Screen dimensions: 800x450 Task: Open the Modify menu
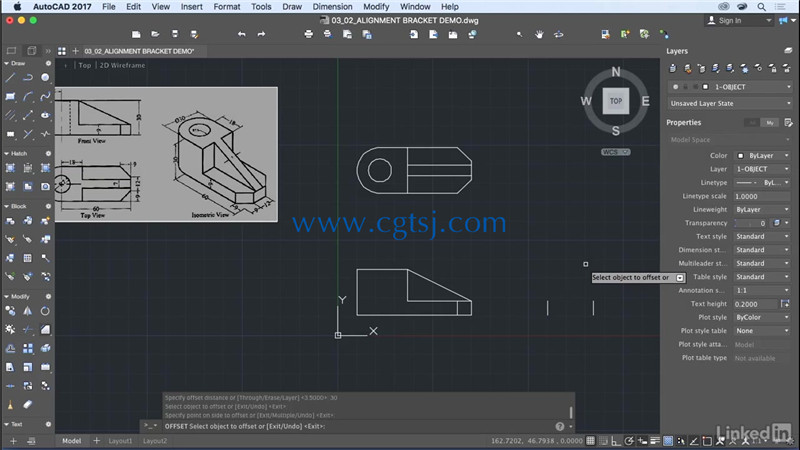click(x=376, y=7)
